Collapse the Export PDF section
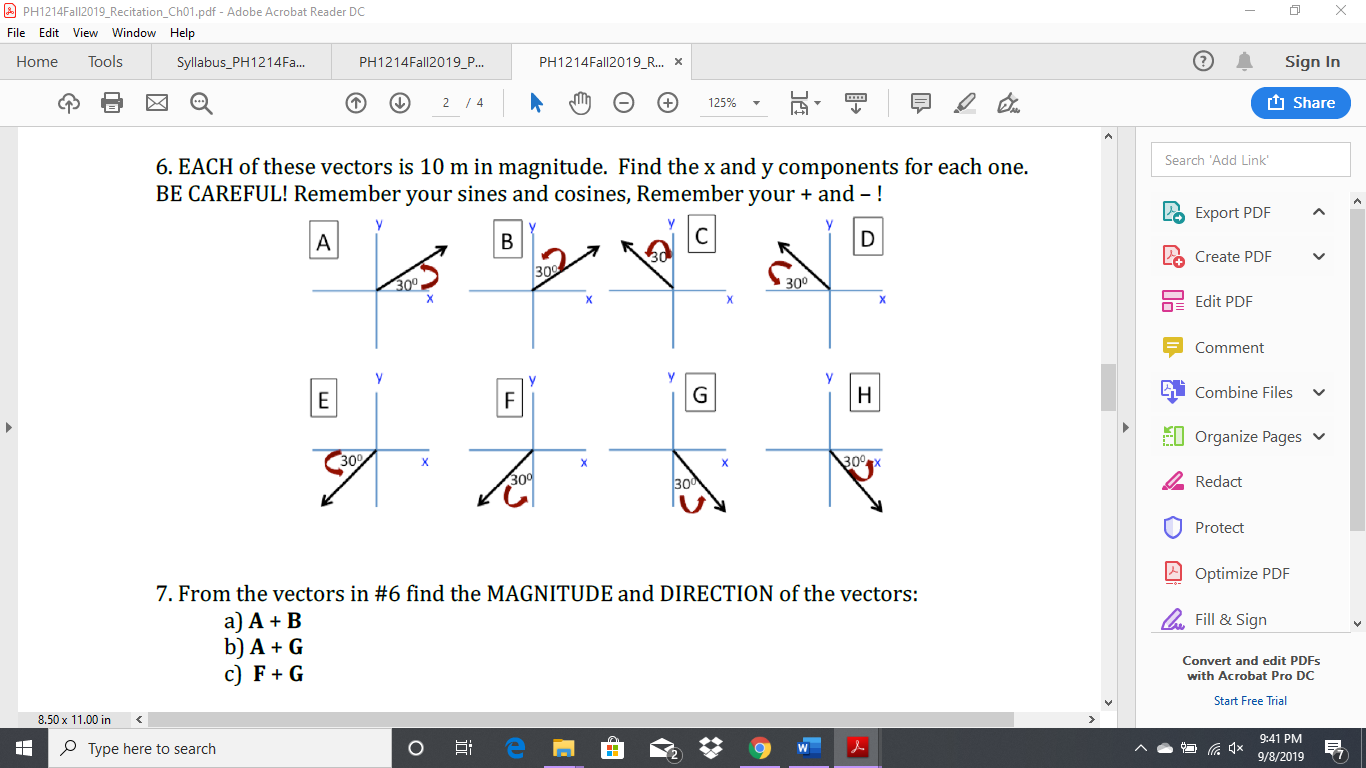 click(1319, 212)
